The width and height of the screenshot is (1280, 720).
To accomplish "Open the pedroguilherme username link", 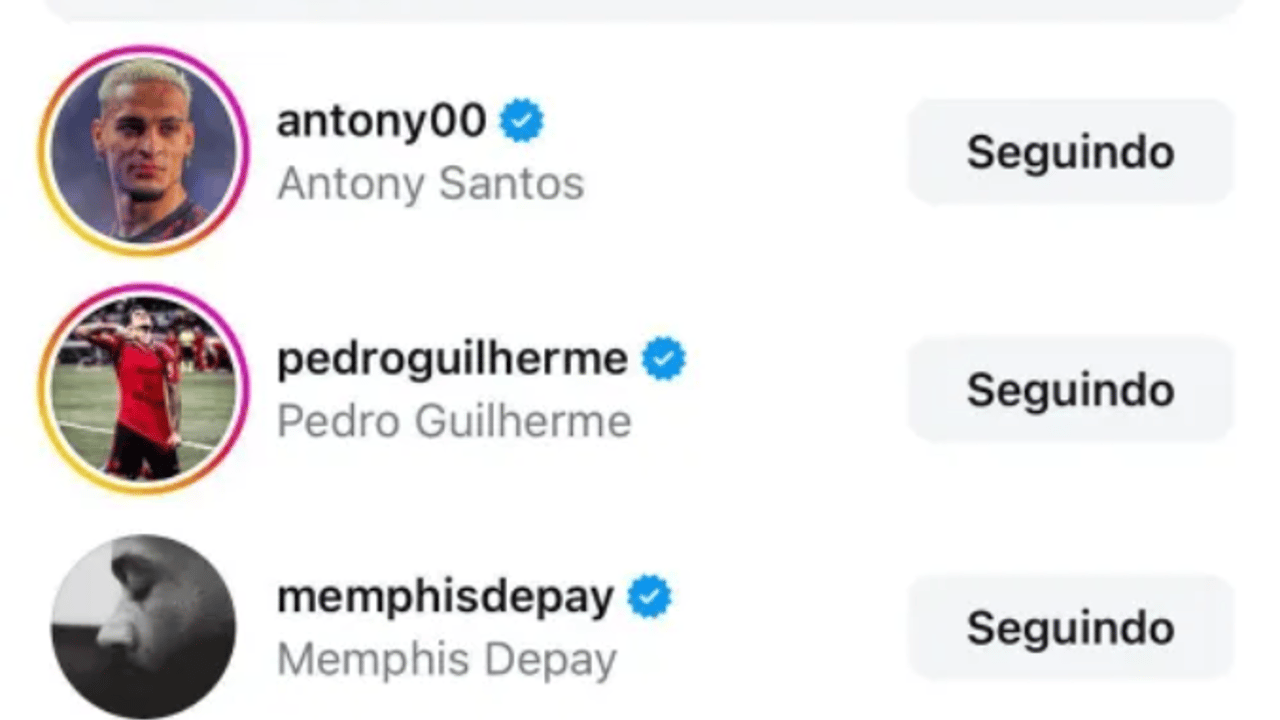I will [452, 360].
